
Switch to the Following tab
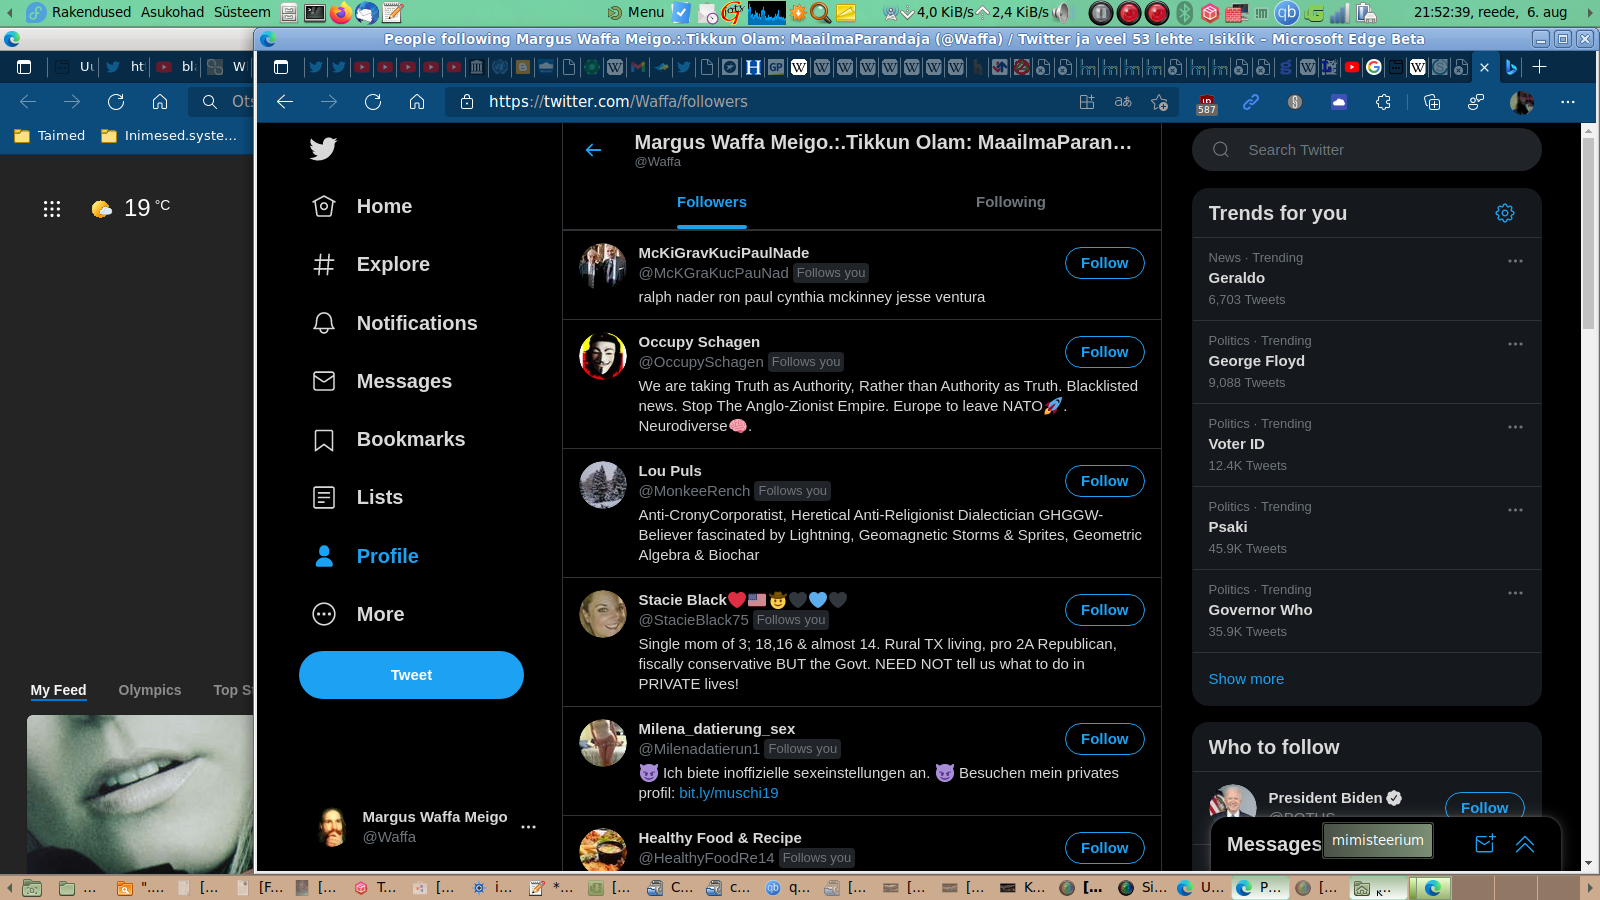[x=1011, y=202]
